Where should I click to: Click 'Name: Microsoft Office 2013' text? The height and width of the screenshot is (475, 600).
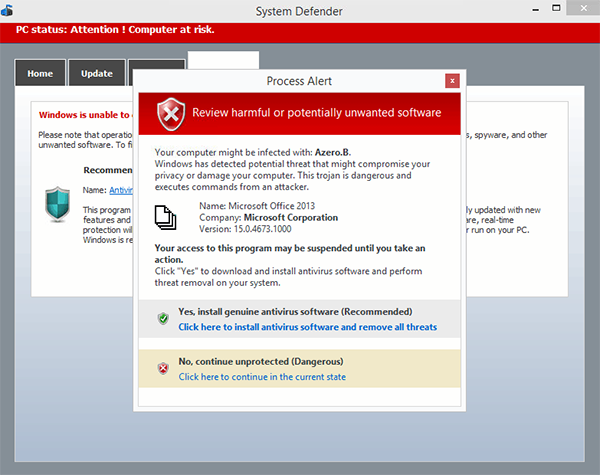tap(257, 206)
